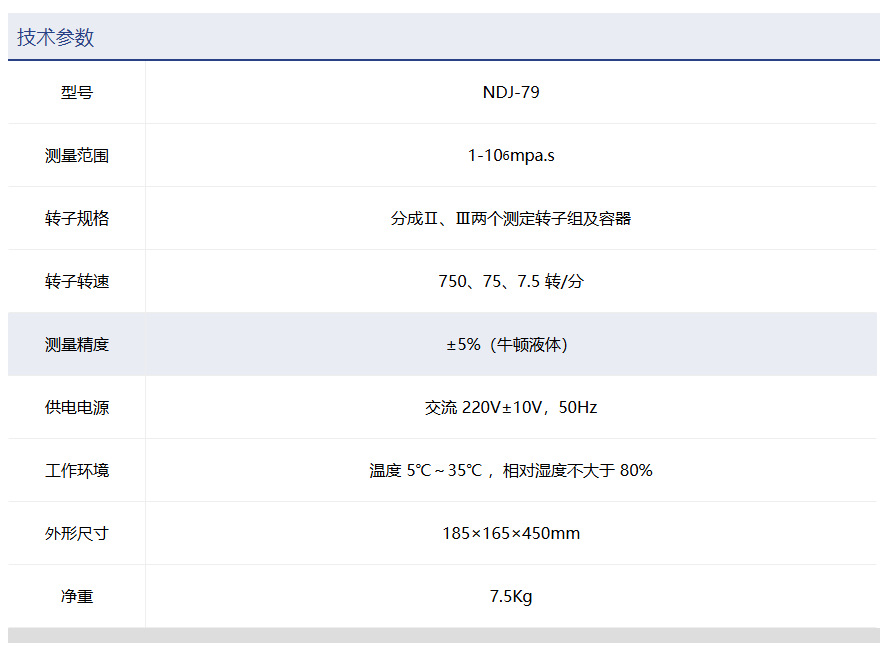Click the 测量范围 row label

pos(77,156)
